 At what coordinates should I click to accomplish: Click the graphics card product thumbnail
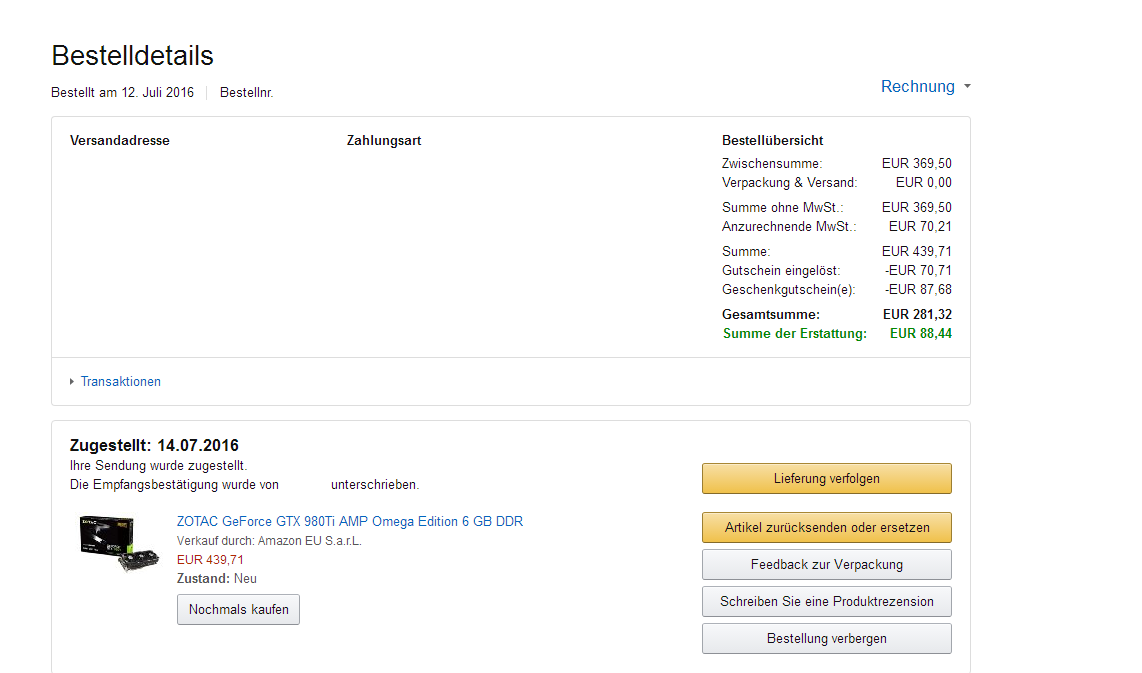119,543
